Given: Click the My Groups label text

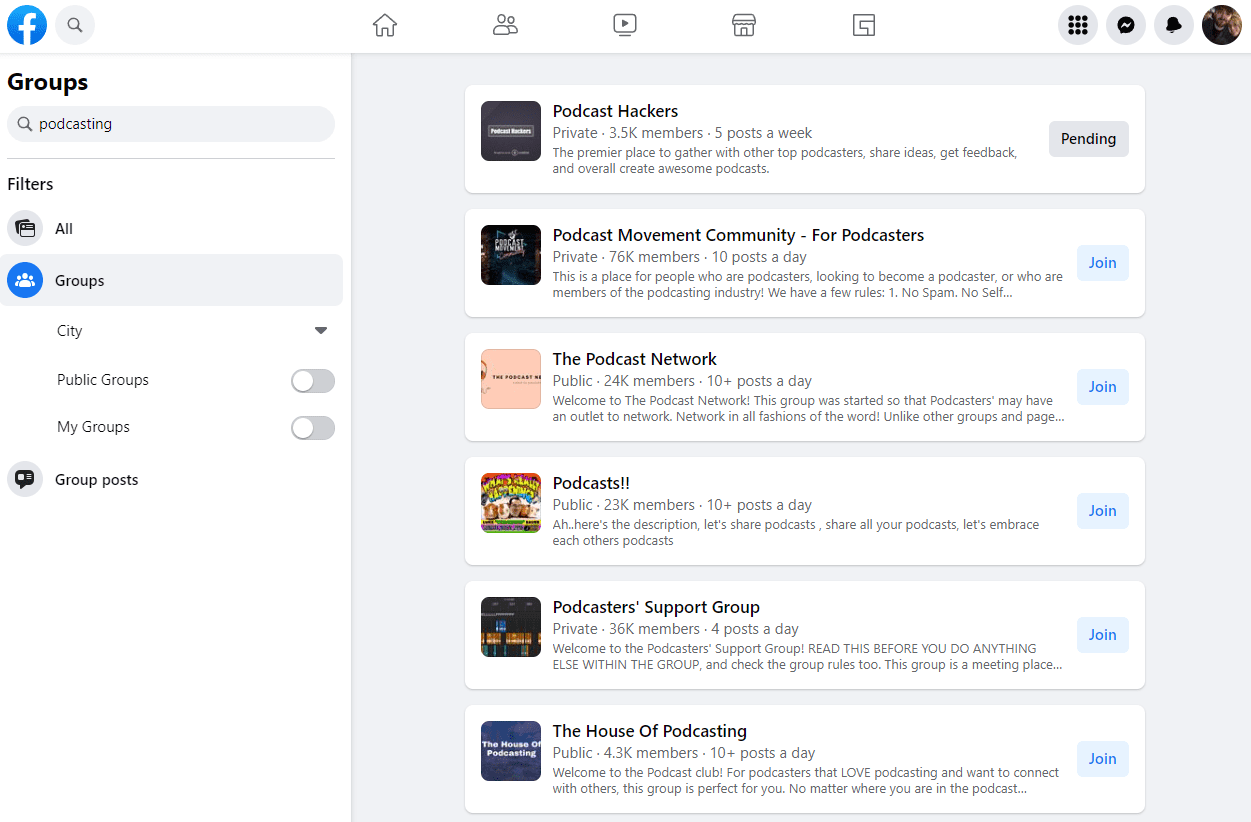Looking at the screenshot, I should point(93,427).
